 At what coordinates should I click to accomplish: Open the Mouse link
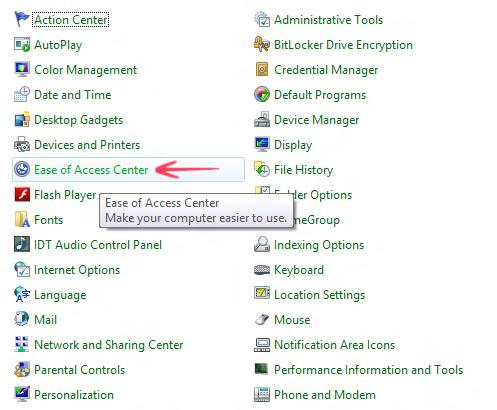click(x=292, y=320)
